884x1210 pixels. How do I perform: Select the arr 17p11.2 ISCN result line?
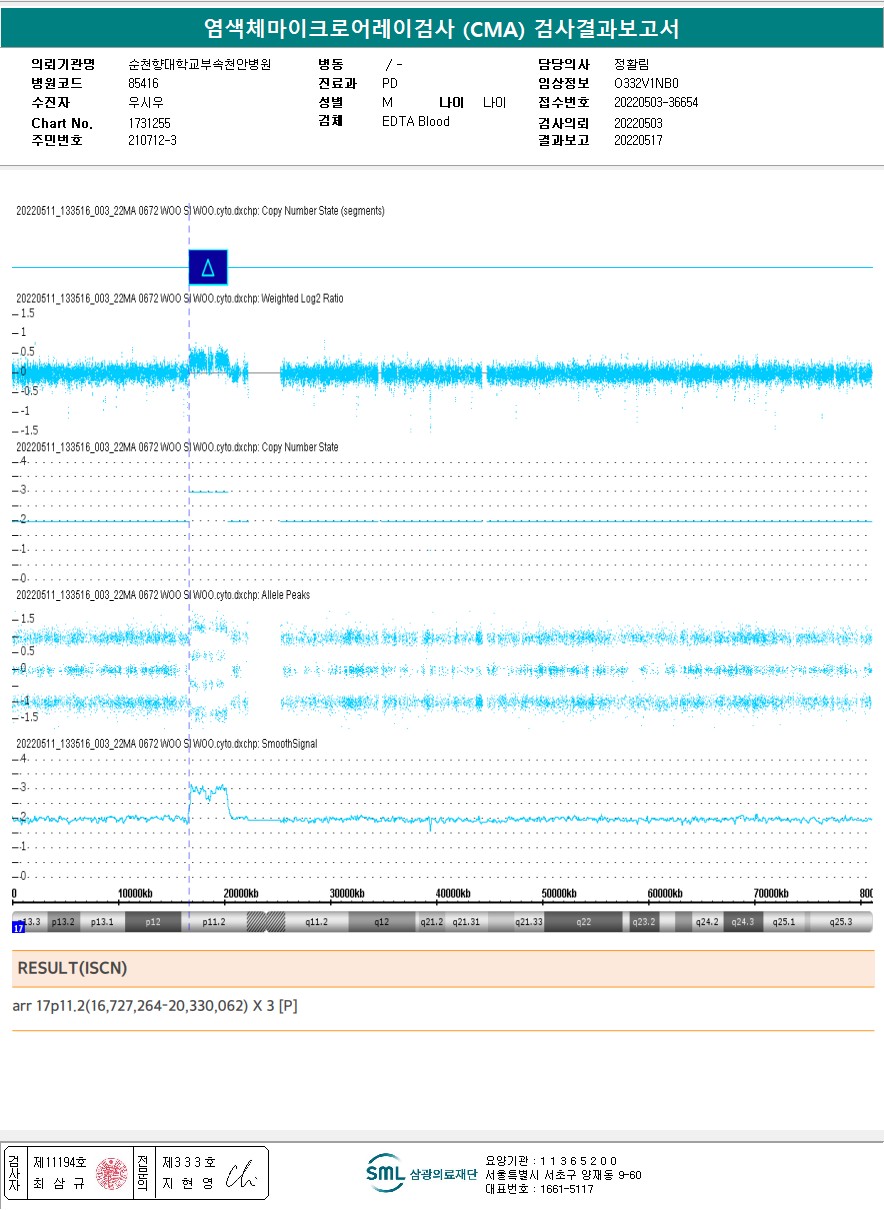[154, 1006]
